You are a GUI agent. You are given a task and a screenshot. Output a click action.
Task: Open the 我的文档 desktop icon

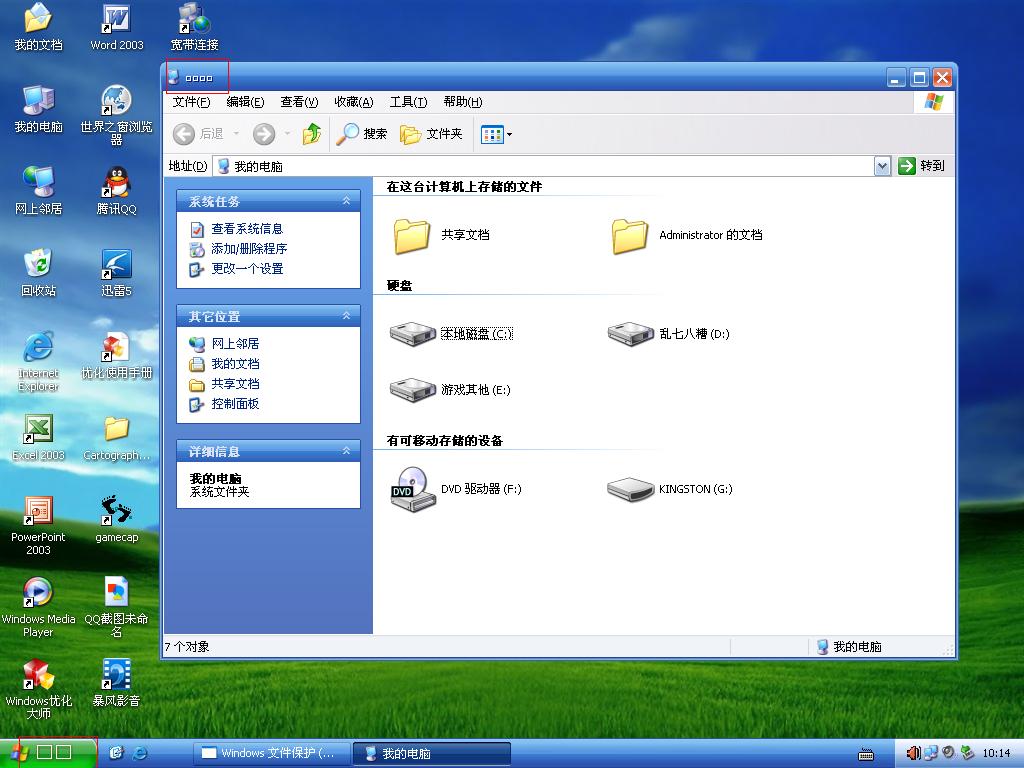pos(38,27)
